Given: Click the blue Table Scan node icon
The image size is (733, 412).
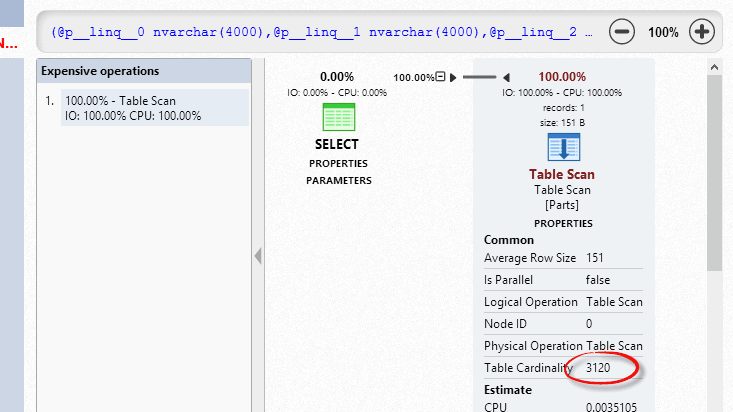Looking at the screenshot, I should coord(564,147).
